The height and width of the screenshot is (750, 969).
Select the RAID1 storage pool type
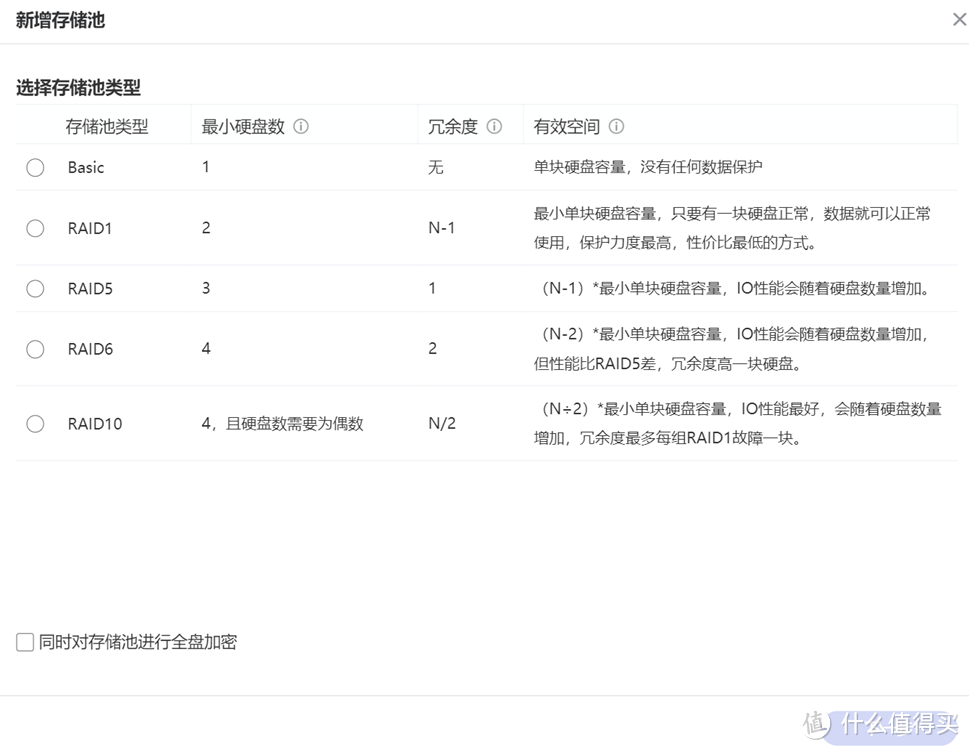coord(35,228)
